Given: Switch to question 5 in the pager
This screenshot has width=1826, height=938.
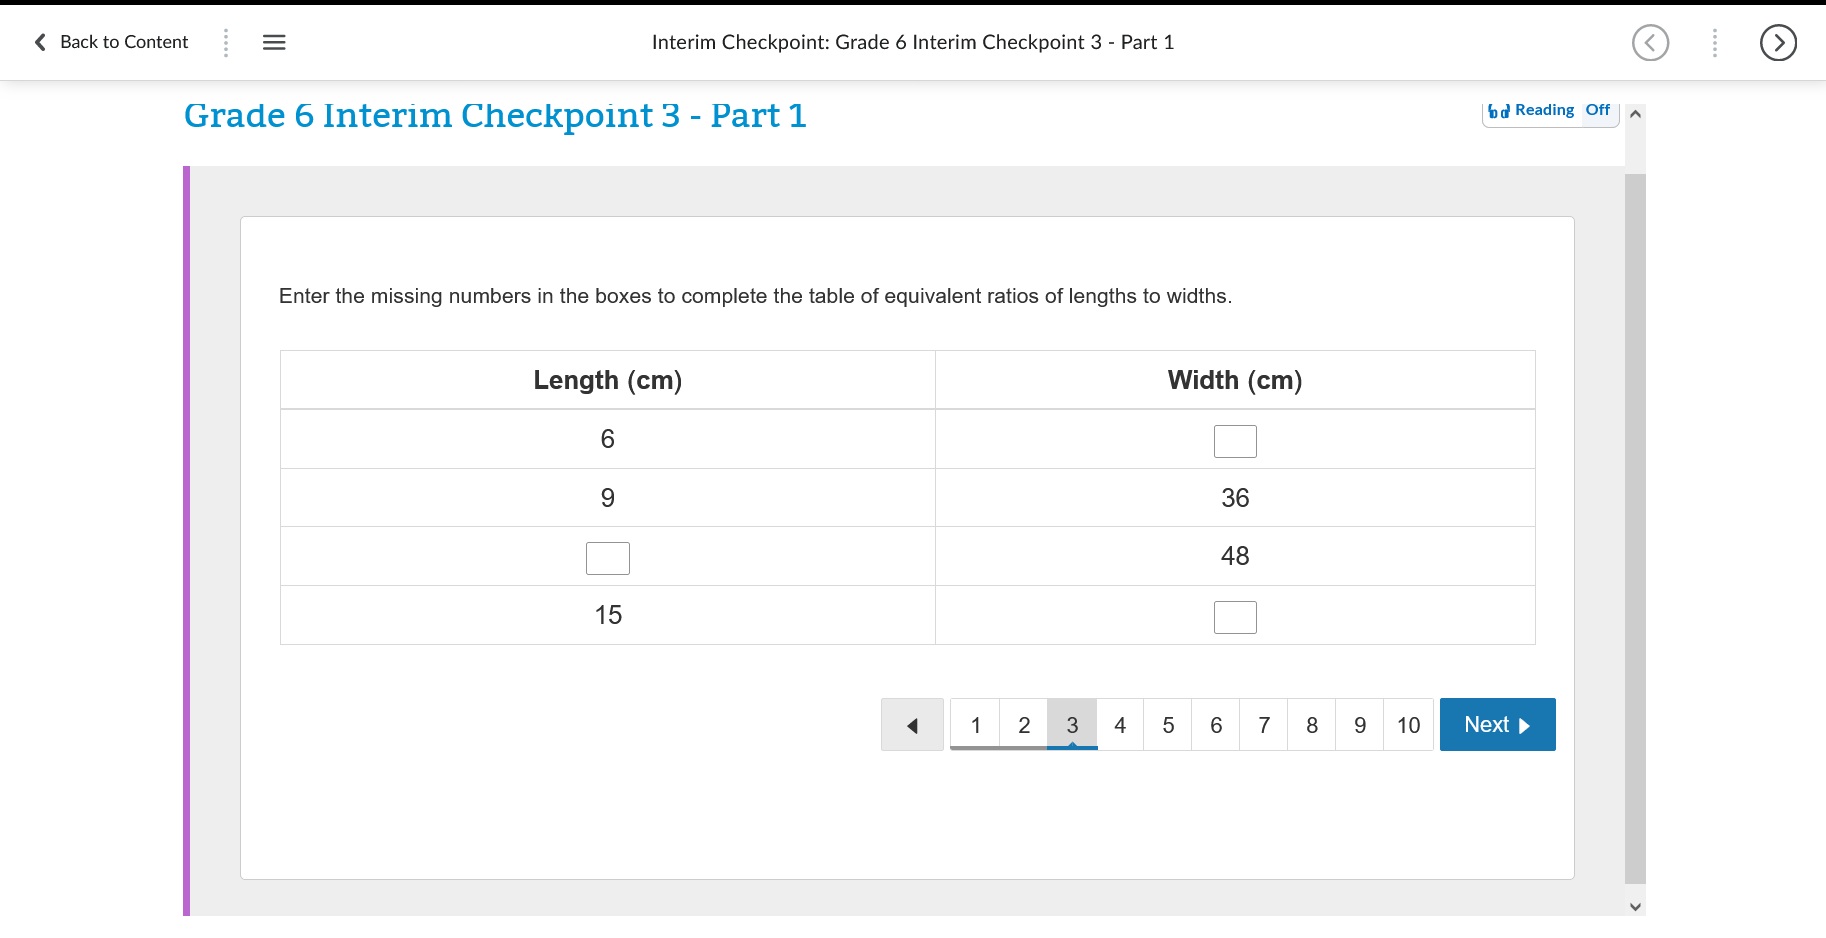Looking at the screenshot, I should [1167, 724].
